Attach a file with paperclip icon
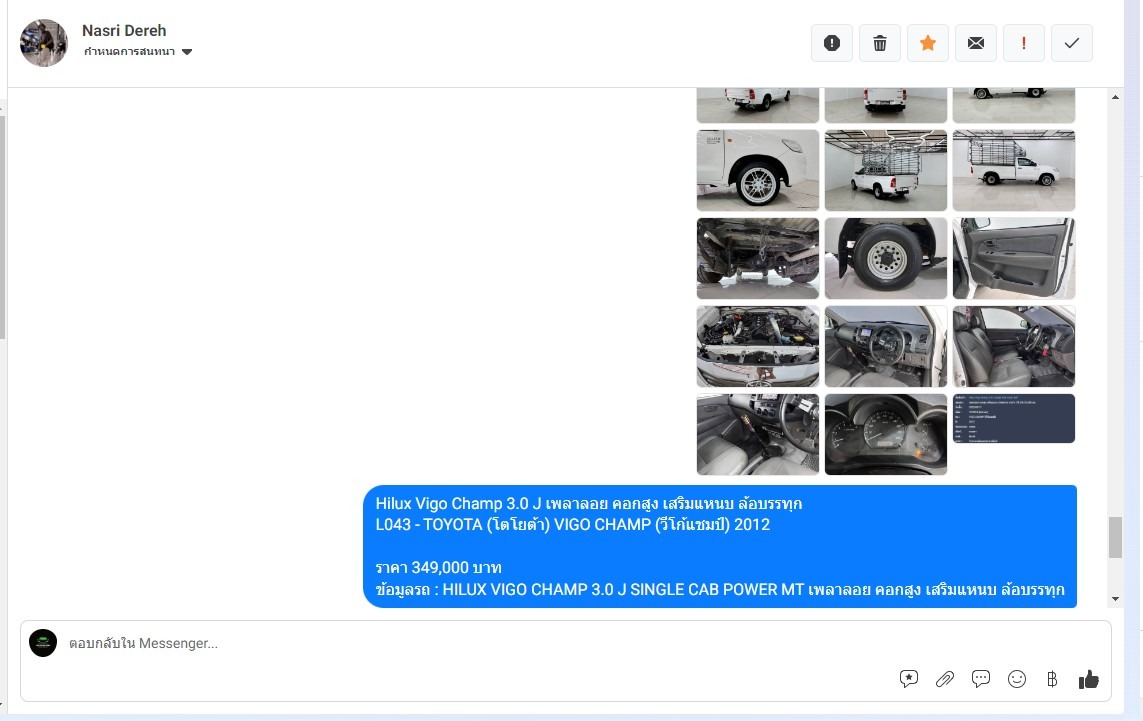This screenshot has height=721, width=1143. [945, 679]
